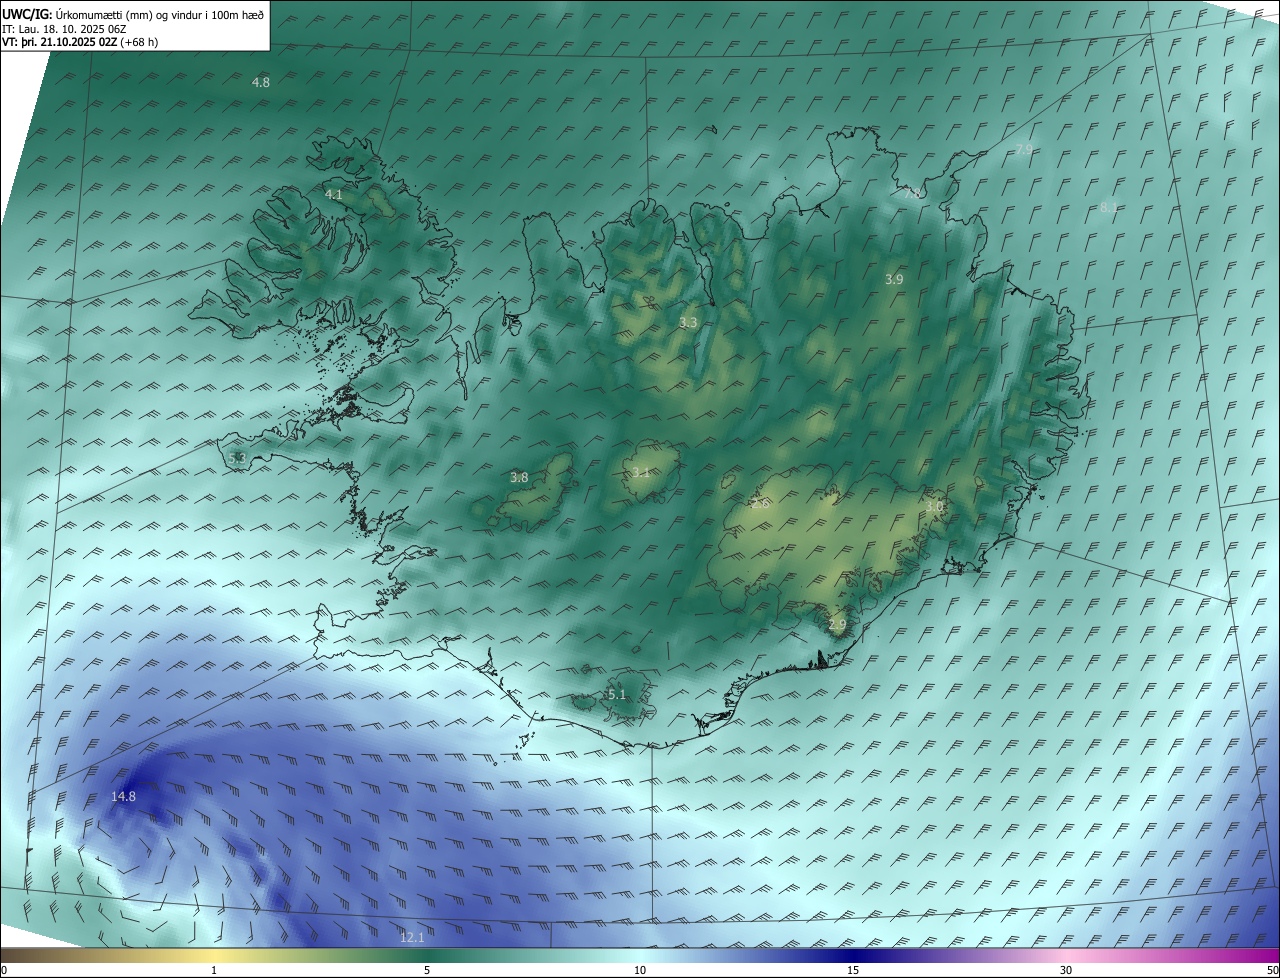
Task: Click the 15 tick on the color scale
Action: click(853, 970)
